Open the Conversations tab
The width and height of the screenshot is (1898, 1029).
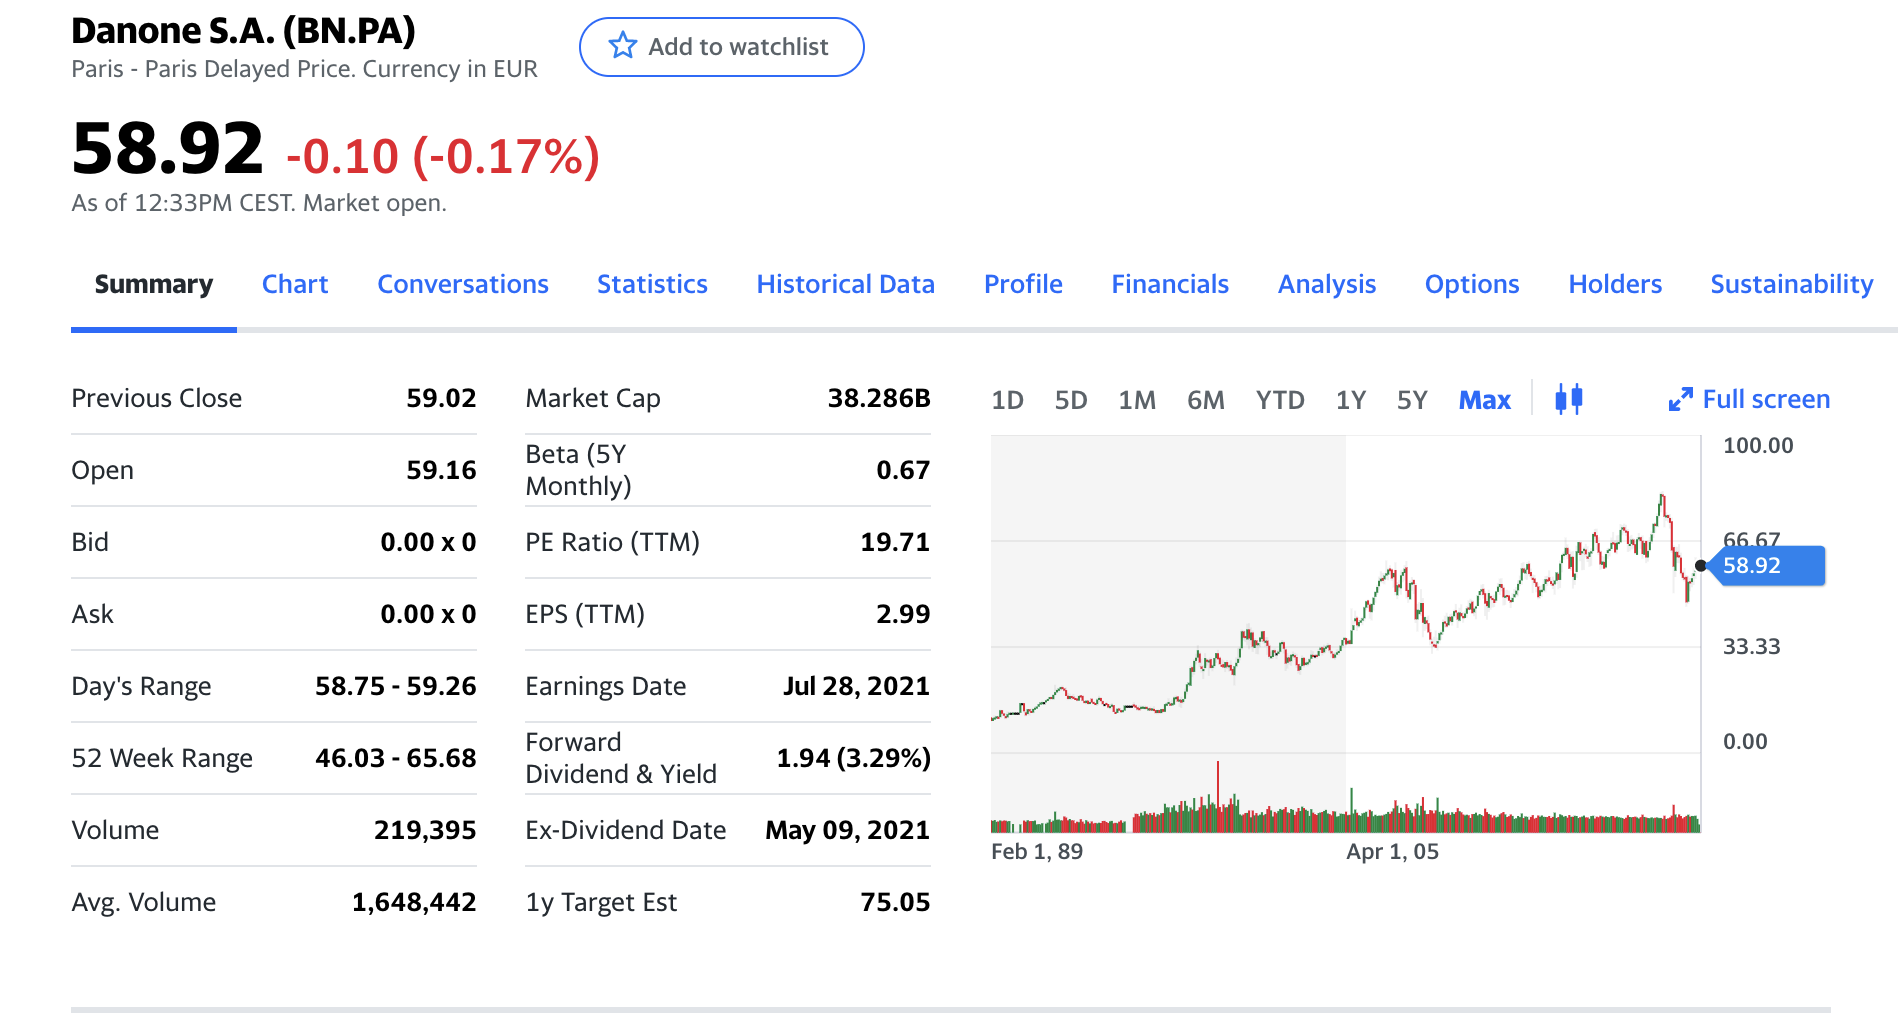coord(463,284)
